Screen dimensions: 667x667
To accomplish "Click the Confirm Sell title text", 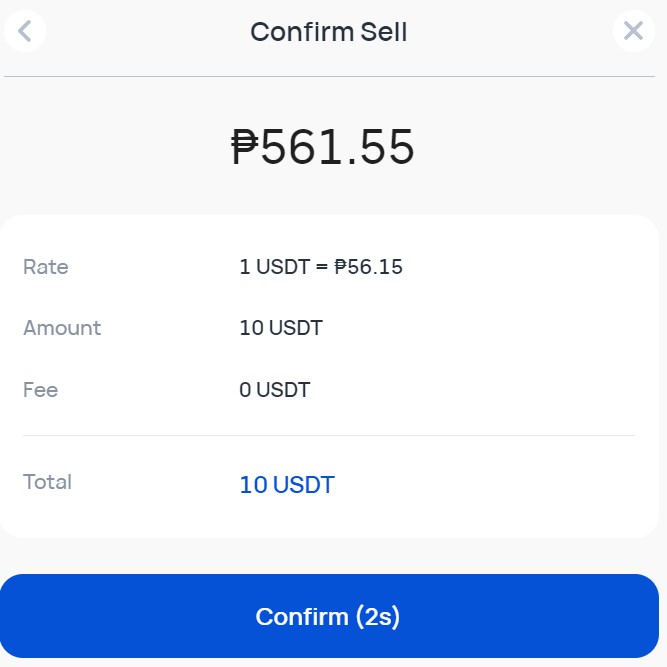I will (329, 32).
